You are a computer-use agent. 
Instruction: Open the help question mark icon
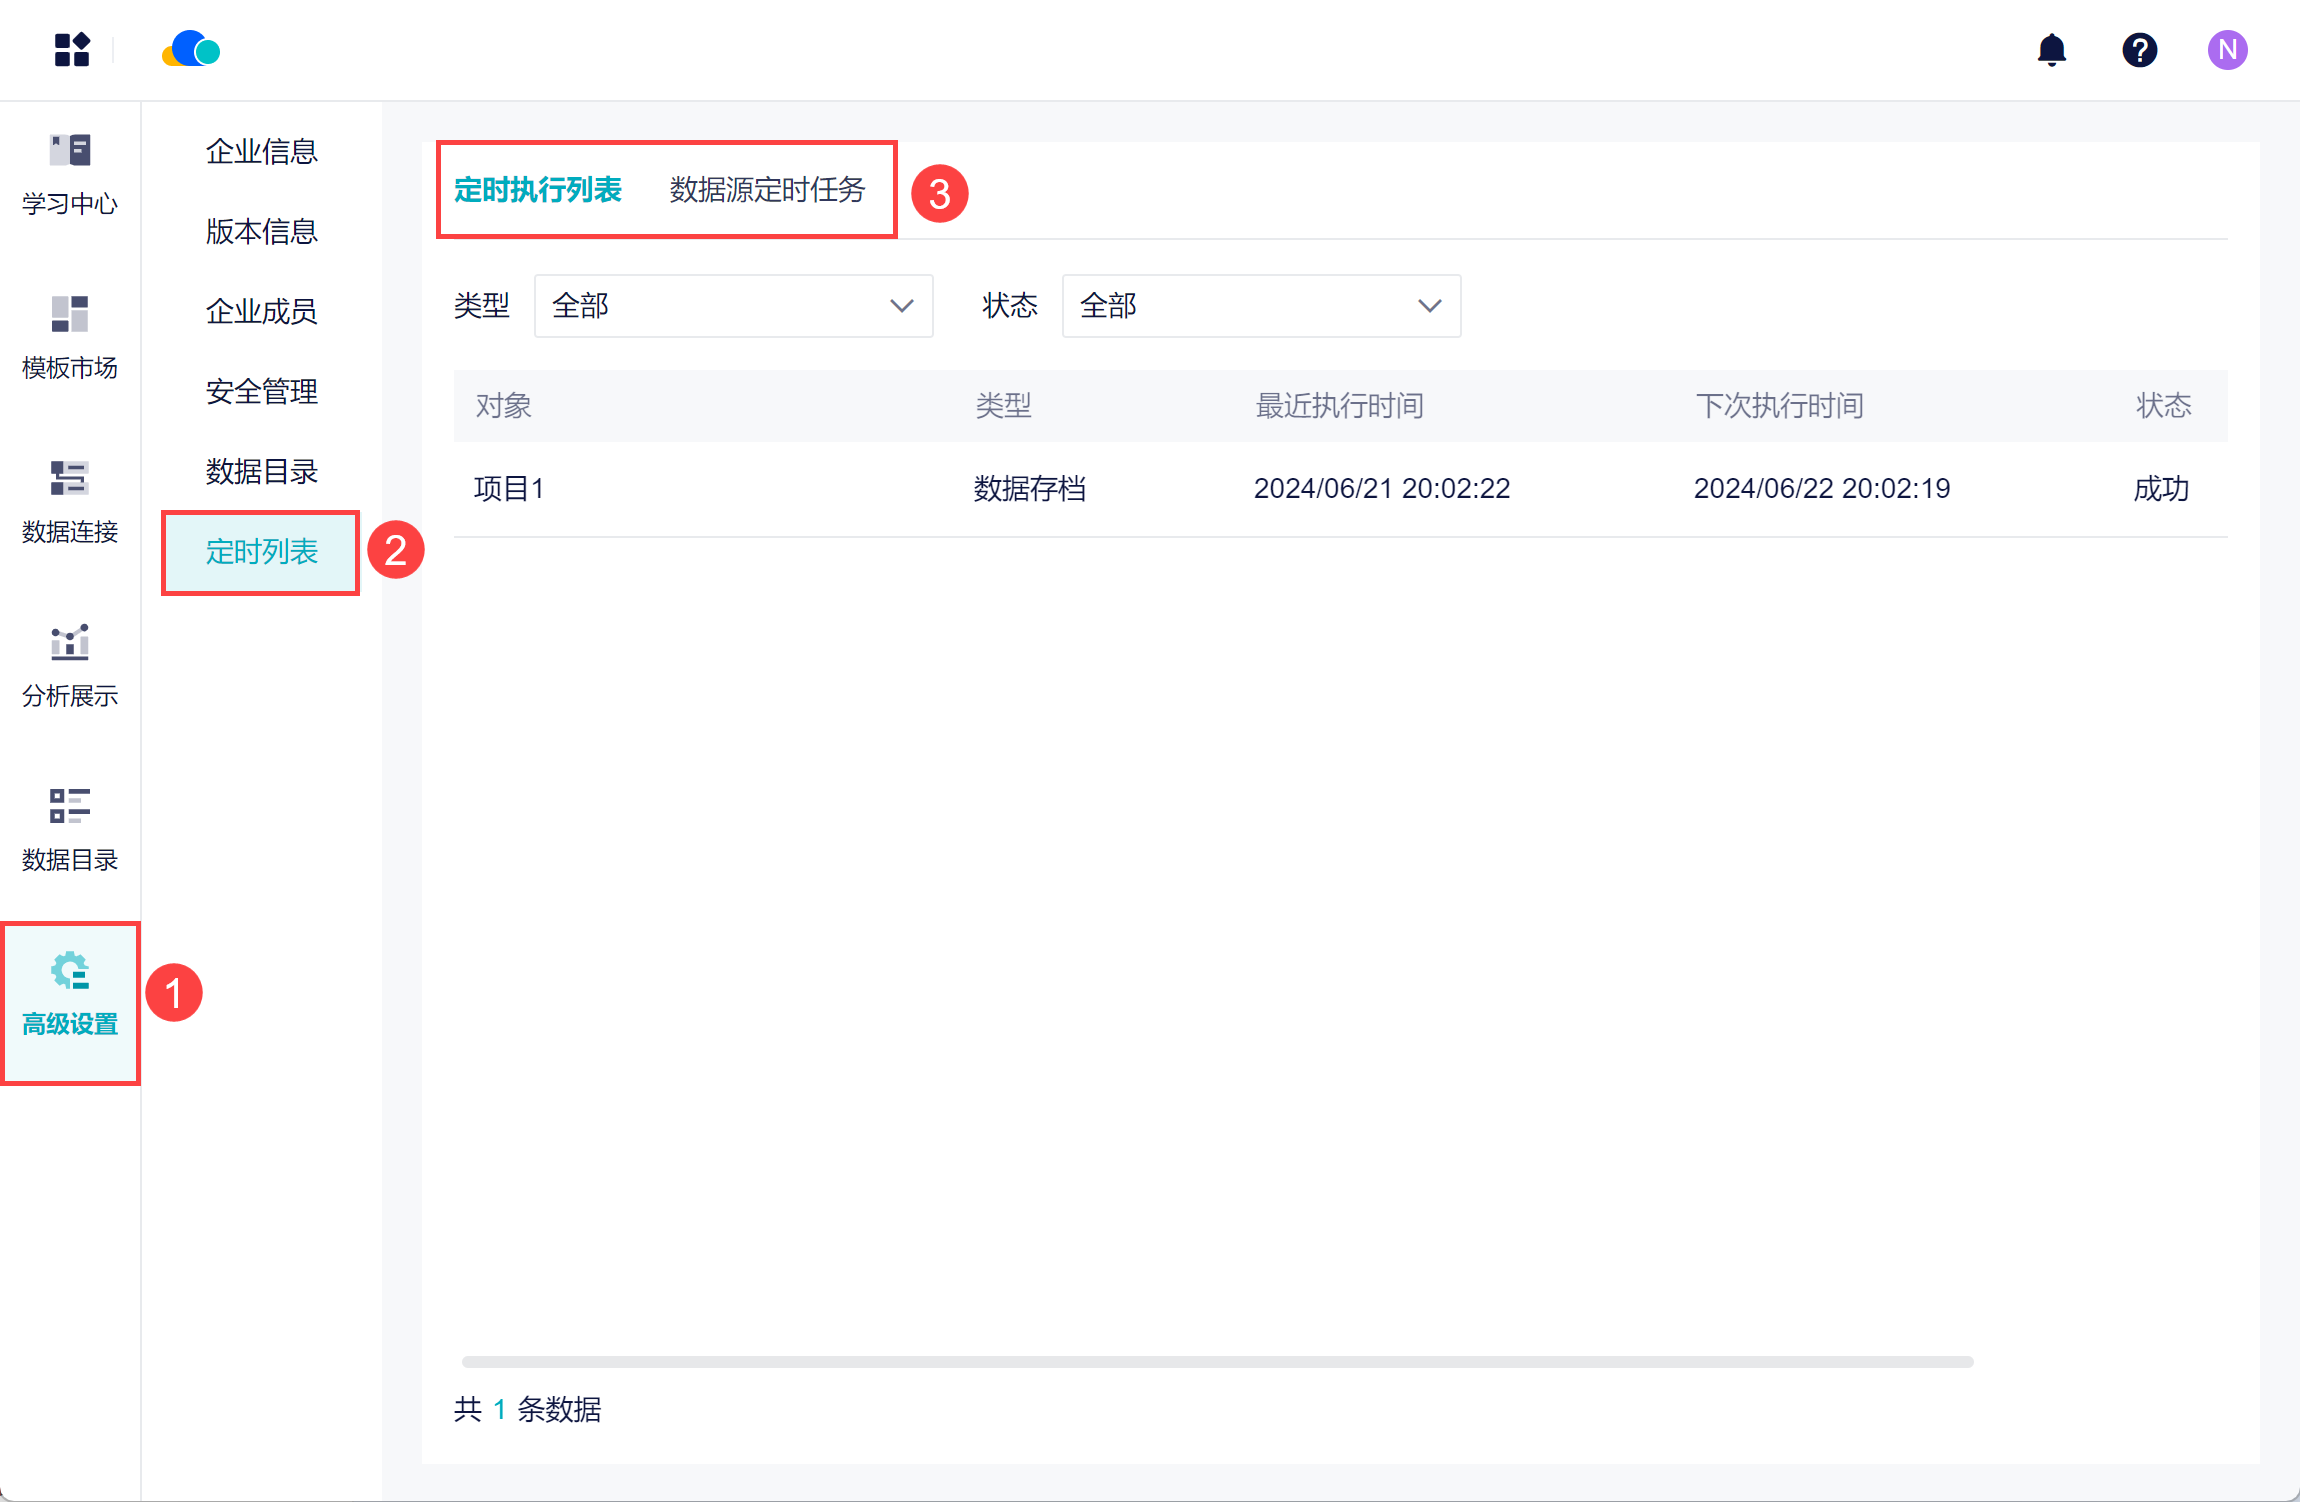(2139, 50)
